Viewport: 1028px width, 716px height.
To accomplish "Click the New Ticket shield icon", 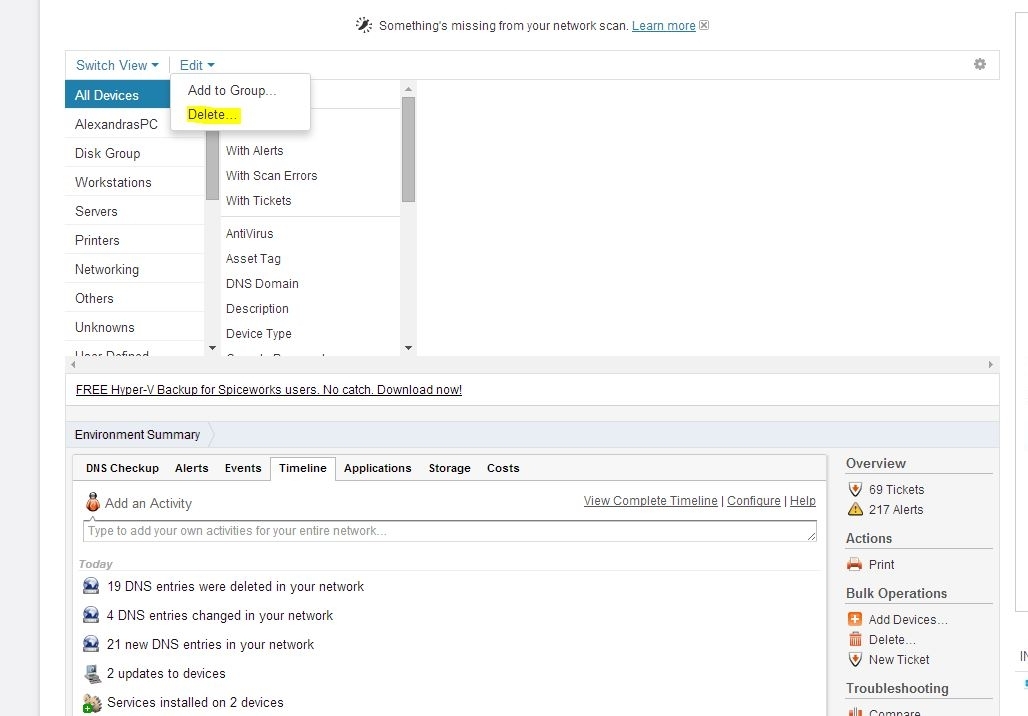I will [855, 659].
